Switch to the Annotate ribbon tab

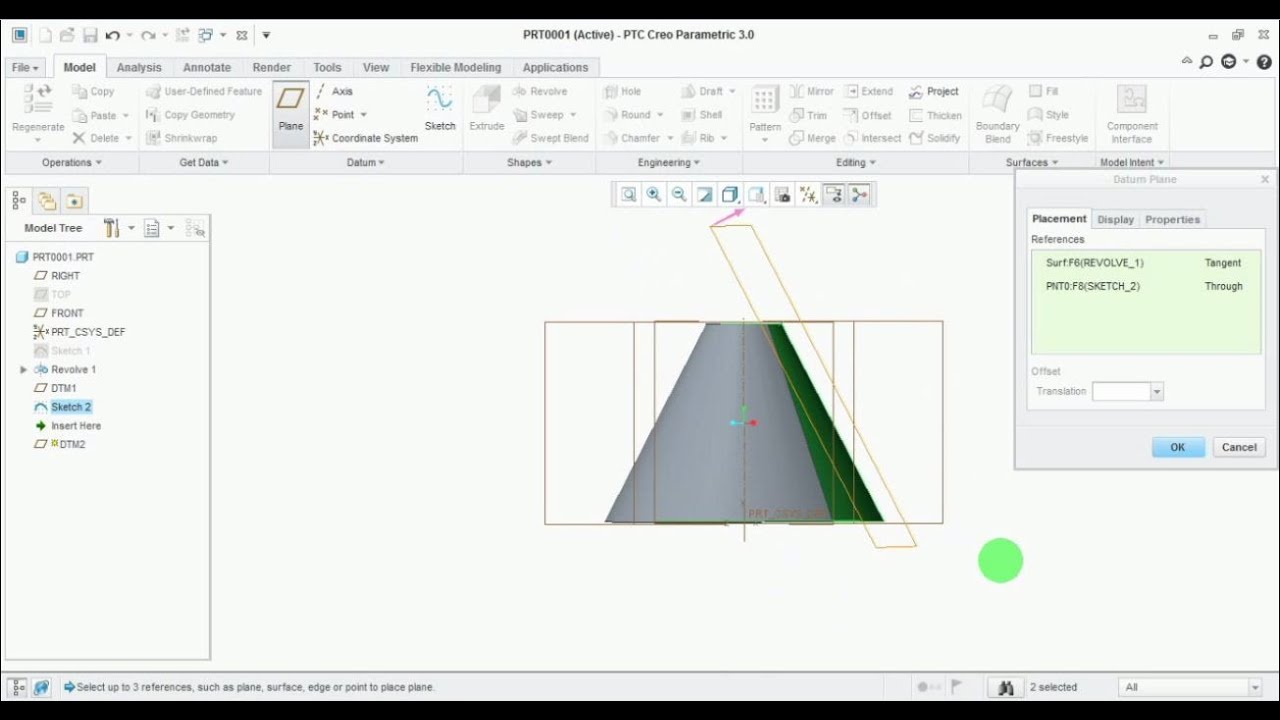(207, 68)
